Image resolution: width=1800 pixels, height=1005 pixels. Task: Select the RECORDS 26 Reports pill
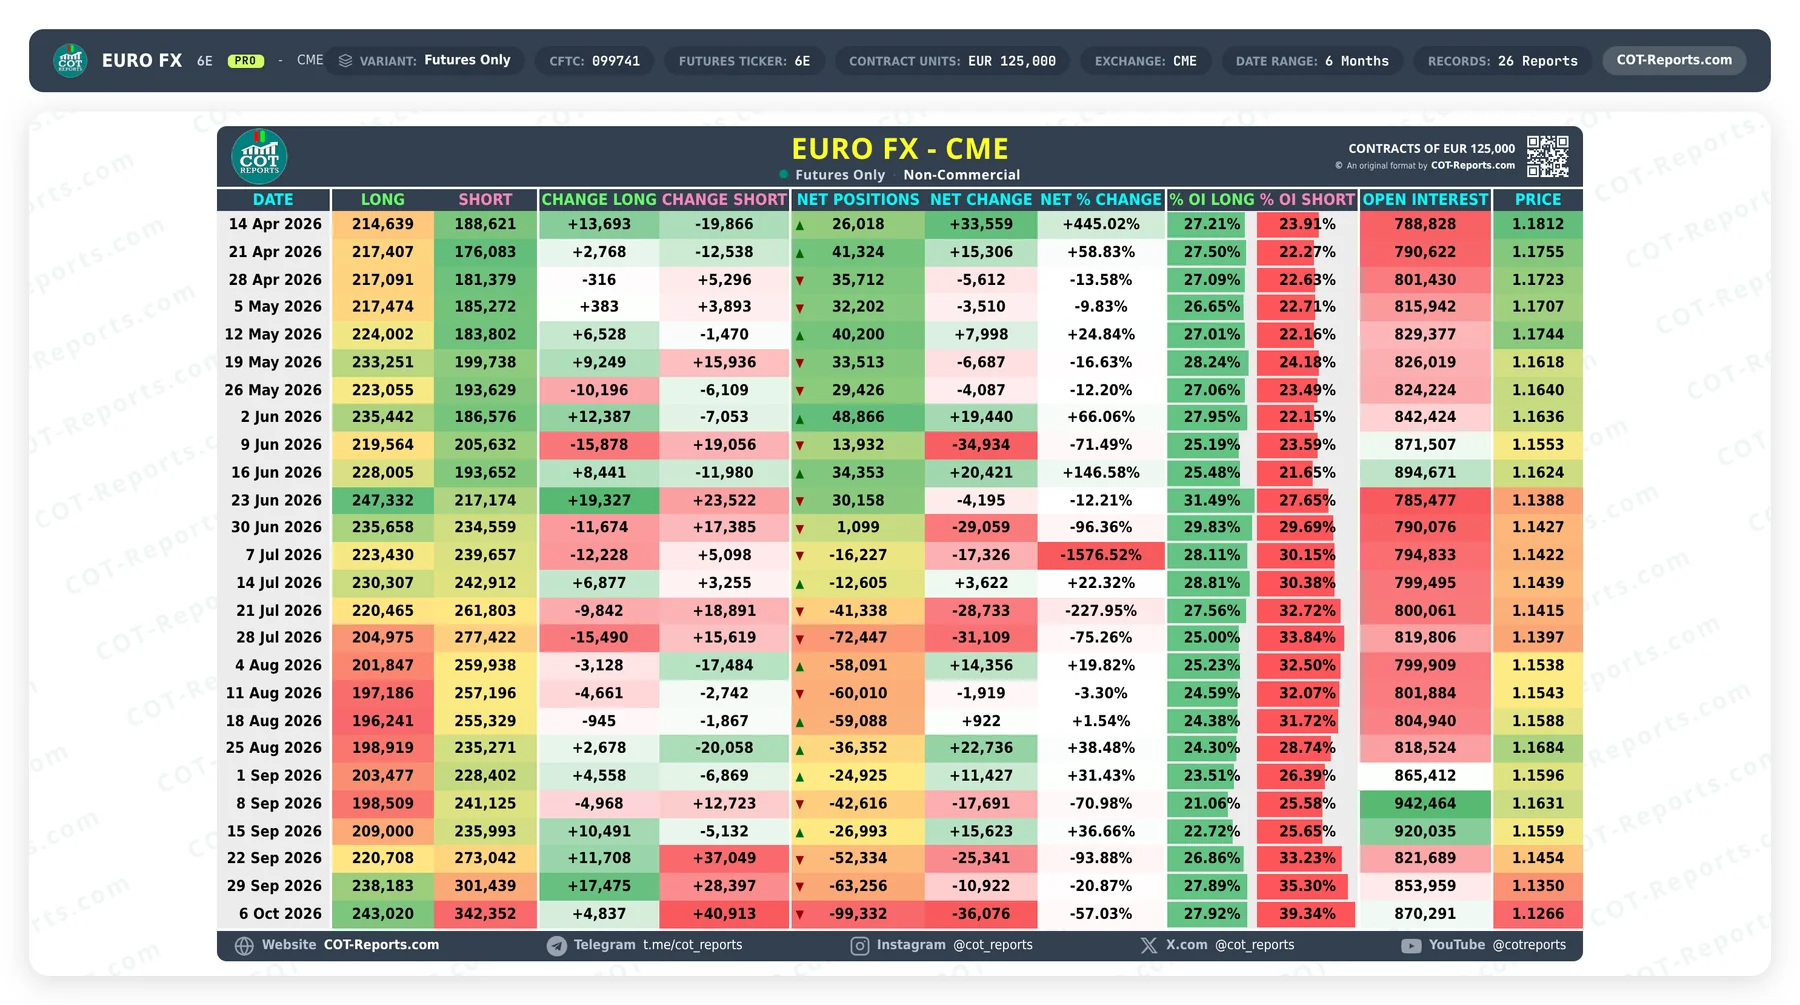point(1503,61)
